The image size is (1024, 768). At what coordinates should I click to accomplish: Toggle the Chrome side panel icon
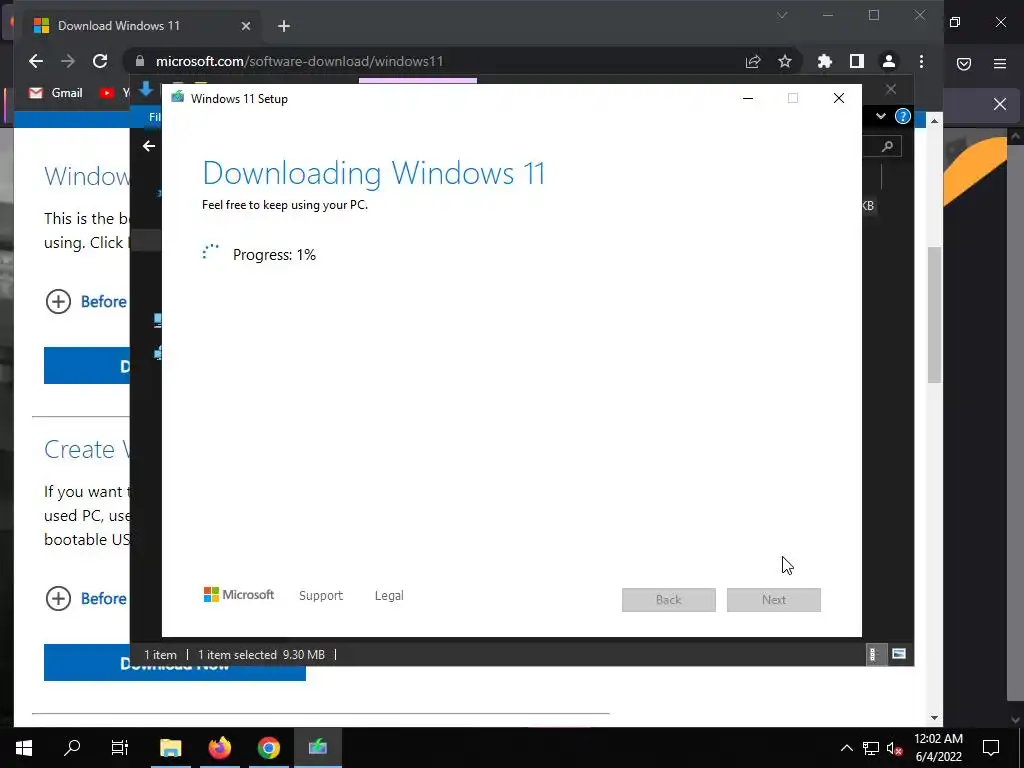(857, 61)
